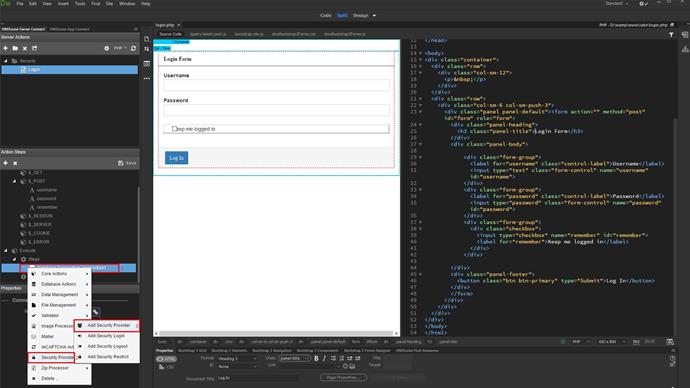Apply bold formatting in Properties
This screenshot has width=690, height=388.
click(x=316, y=359)
